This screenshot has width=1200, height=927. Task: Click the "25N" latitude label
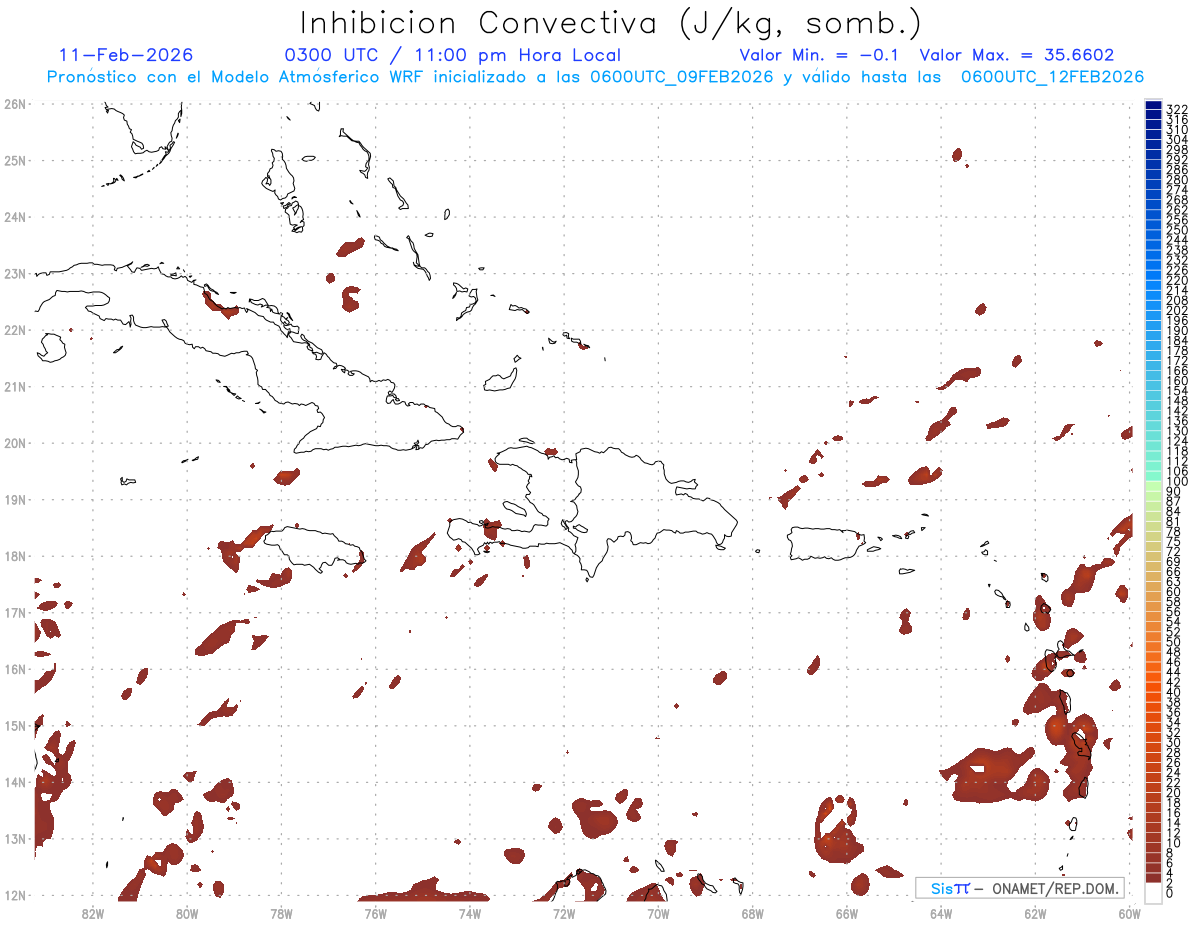[15, 160]
